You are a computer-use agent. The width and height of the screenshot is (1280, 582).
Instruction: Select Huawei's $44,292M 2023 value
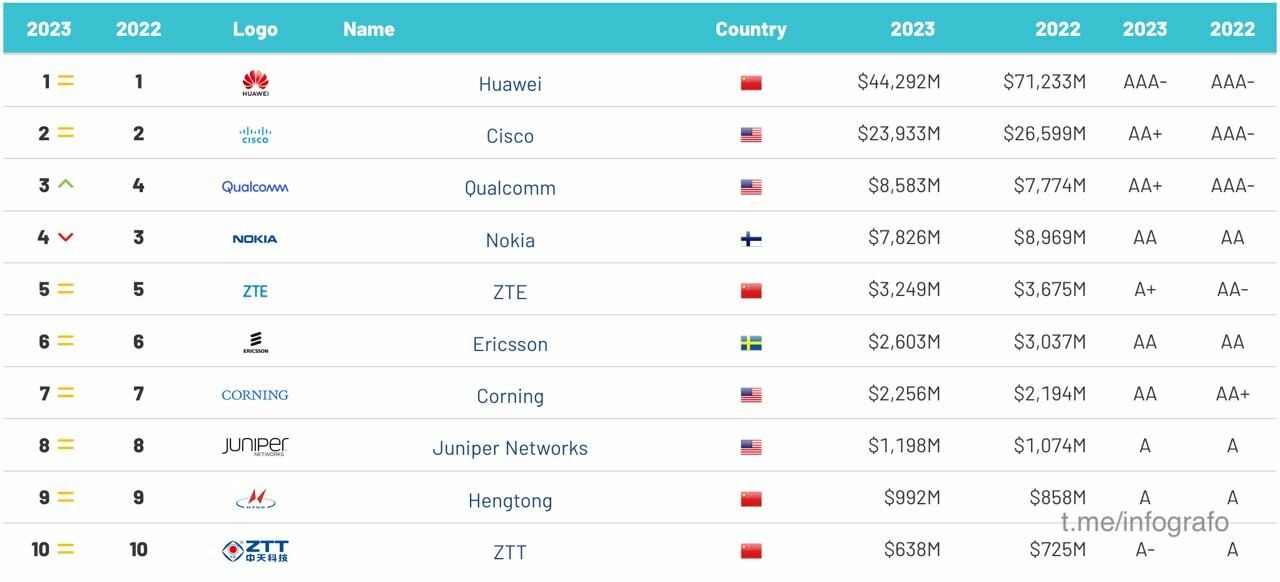click(x=899, y=82)
